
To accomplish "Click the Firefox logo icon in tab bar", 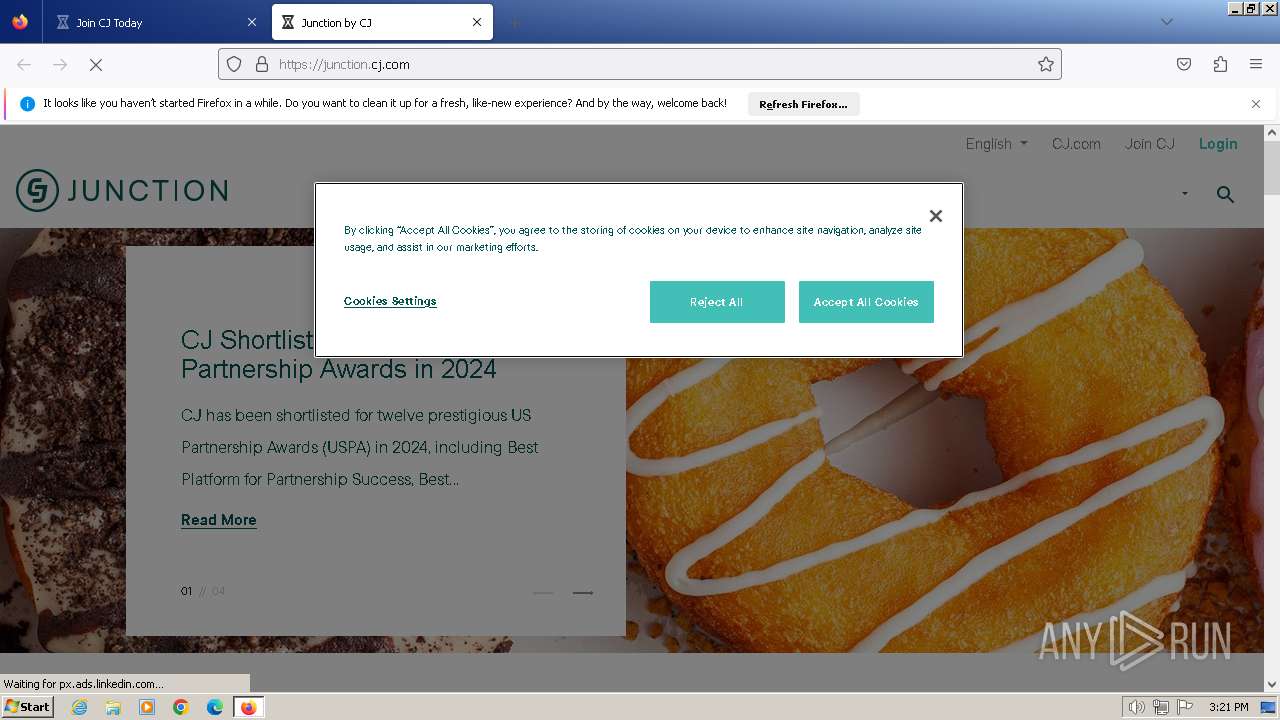I will (20, 22).
